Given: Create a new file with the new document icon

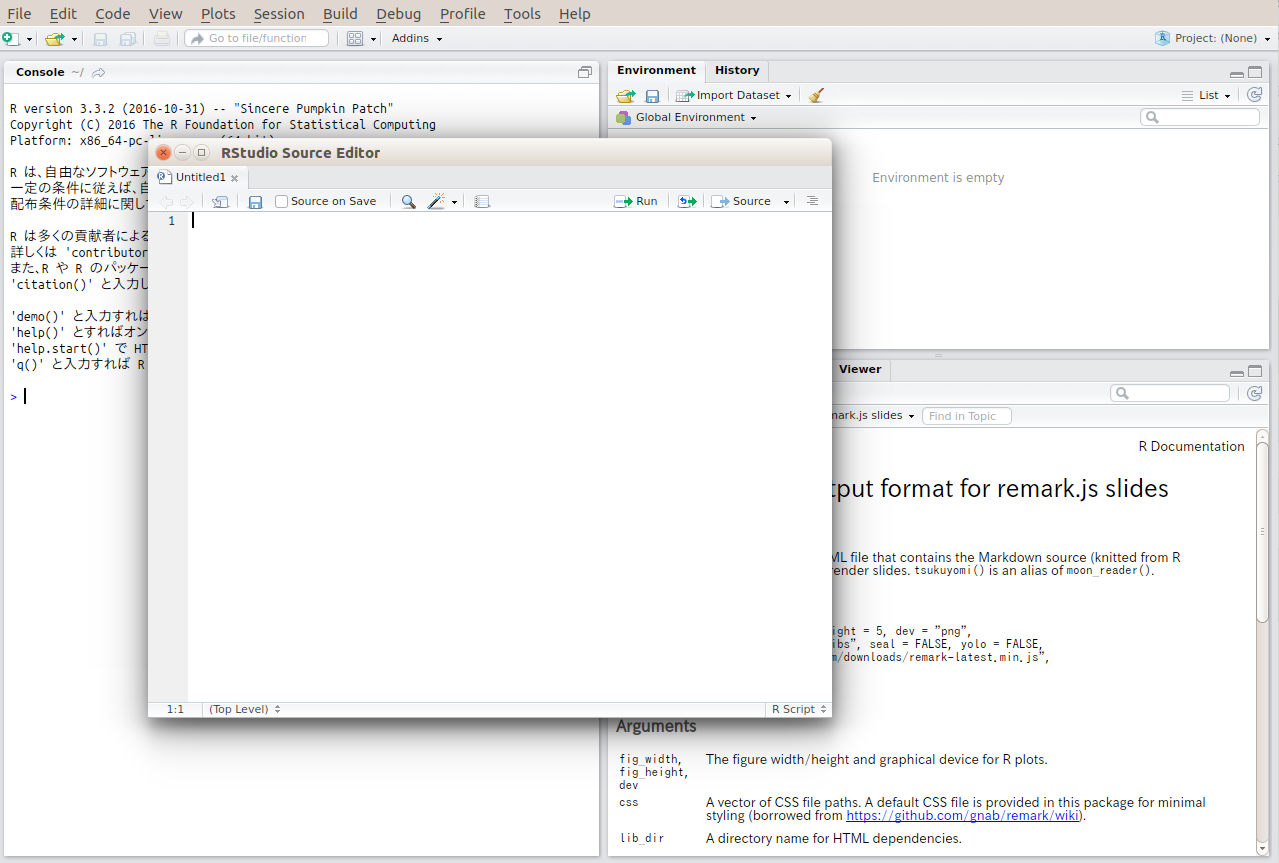Looking at the screenshot, I should (12, 37).
